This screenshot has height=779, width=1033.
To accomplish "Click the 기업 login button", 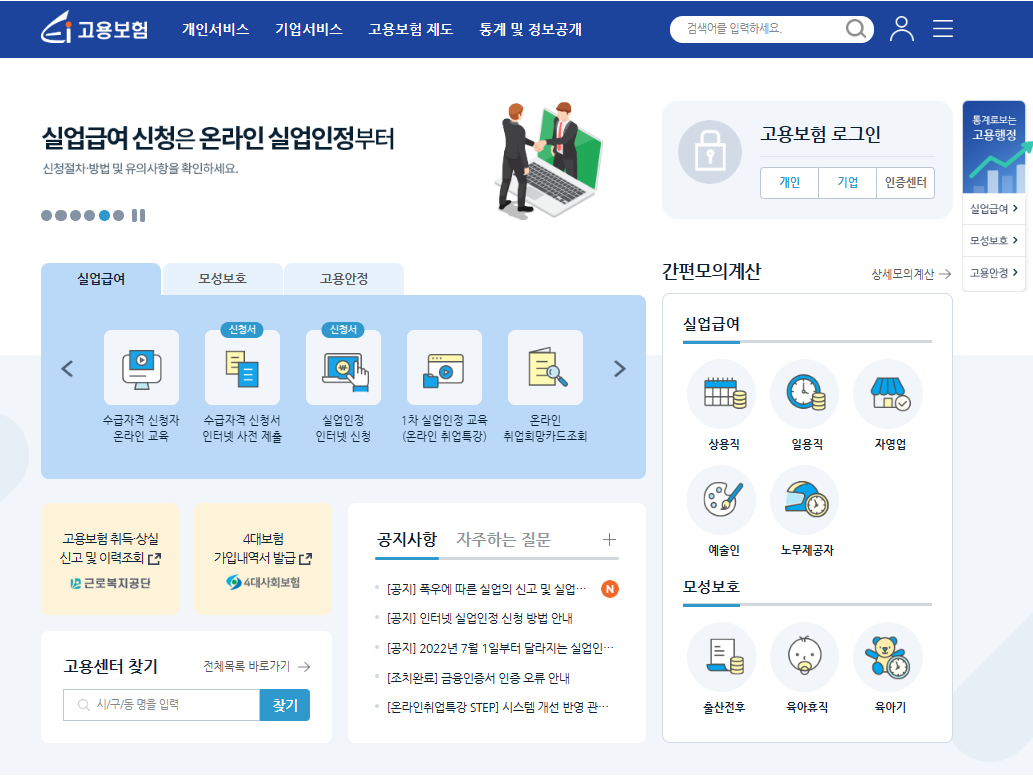I will pyautogui.click(x=847, y=183).
